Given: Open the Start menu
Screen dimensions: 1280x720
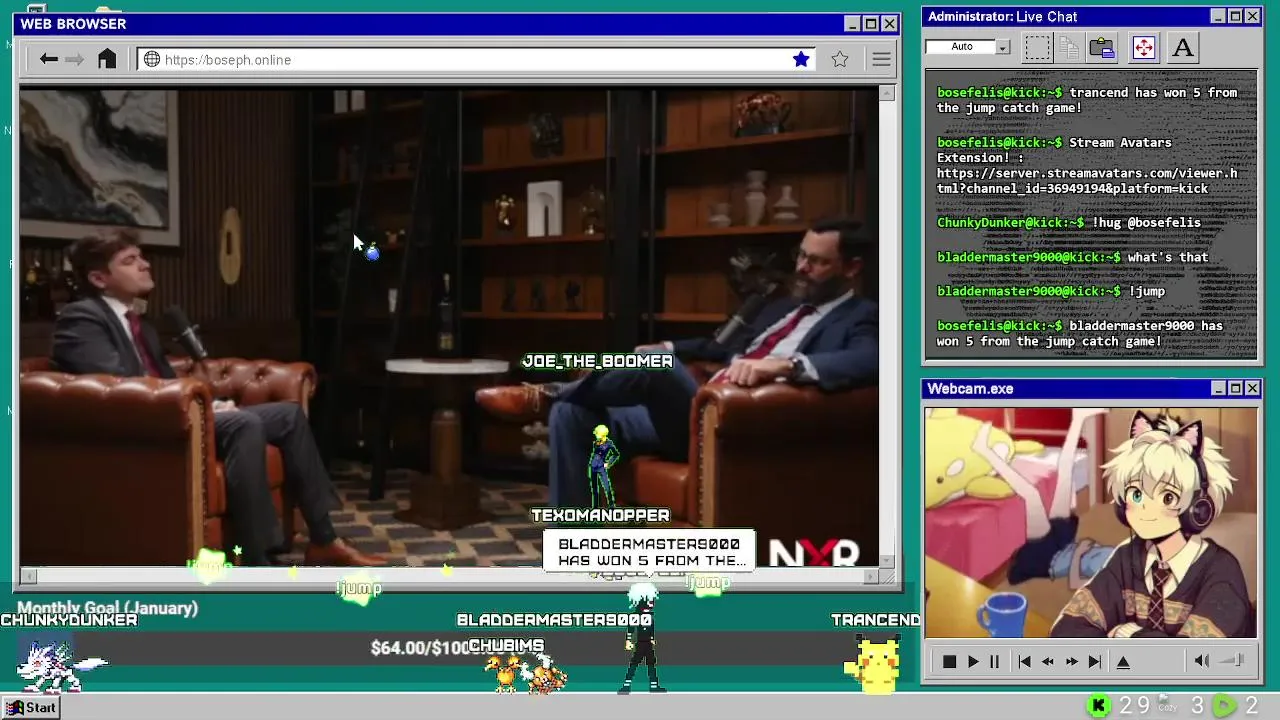Looking at the screenshot, I should click(31, 707).
